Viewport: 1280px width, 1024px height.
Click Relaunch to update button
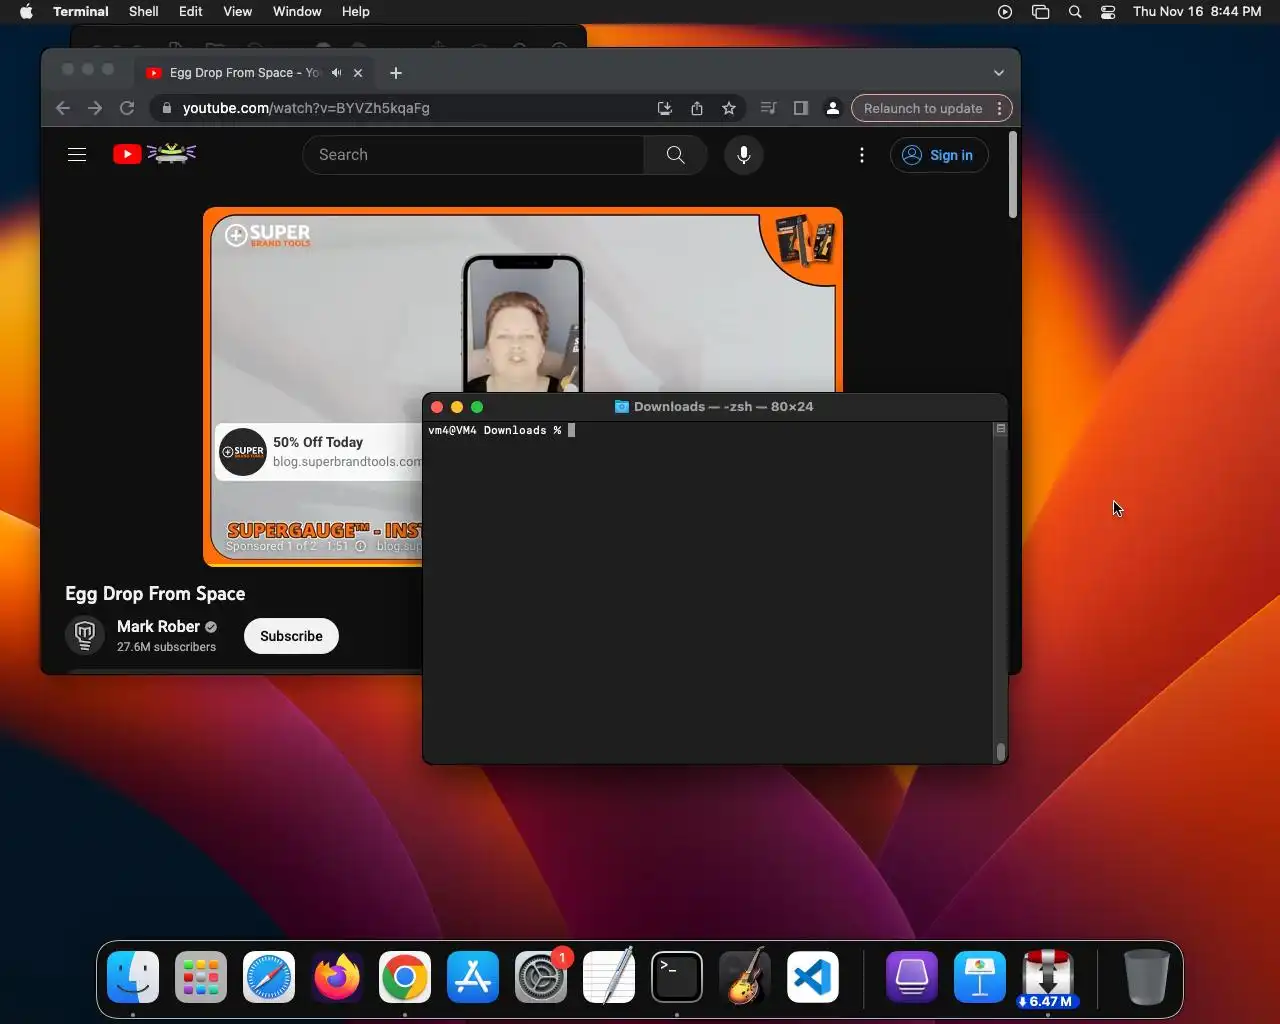[923, 108]
